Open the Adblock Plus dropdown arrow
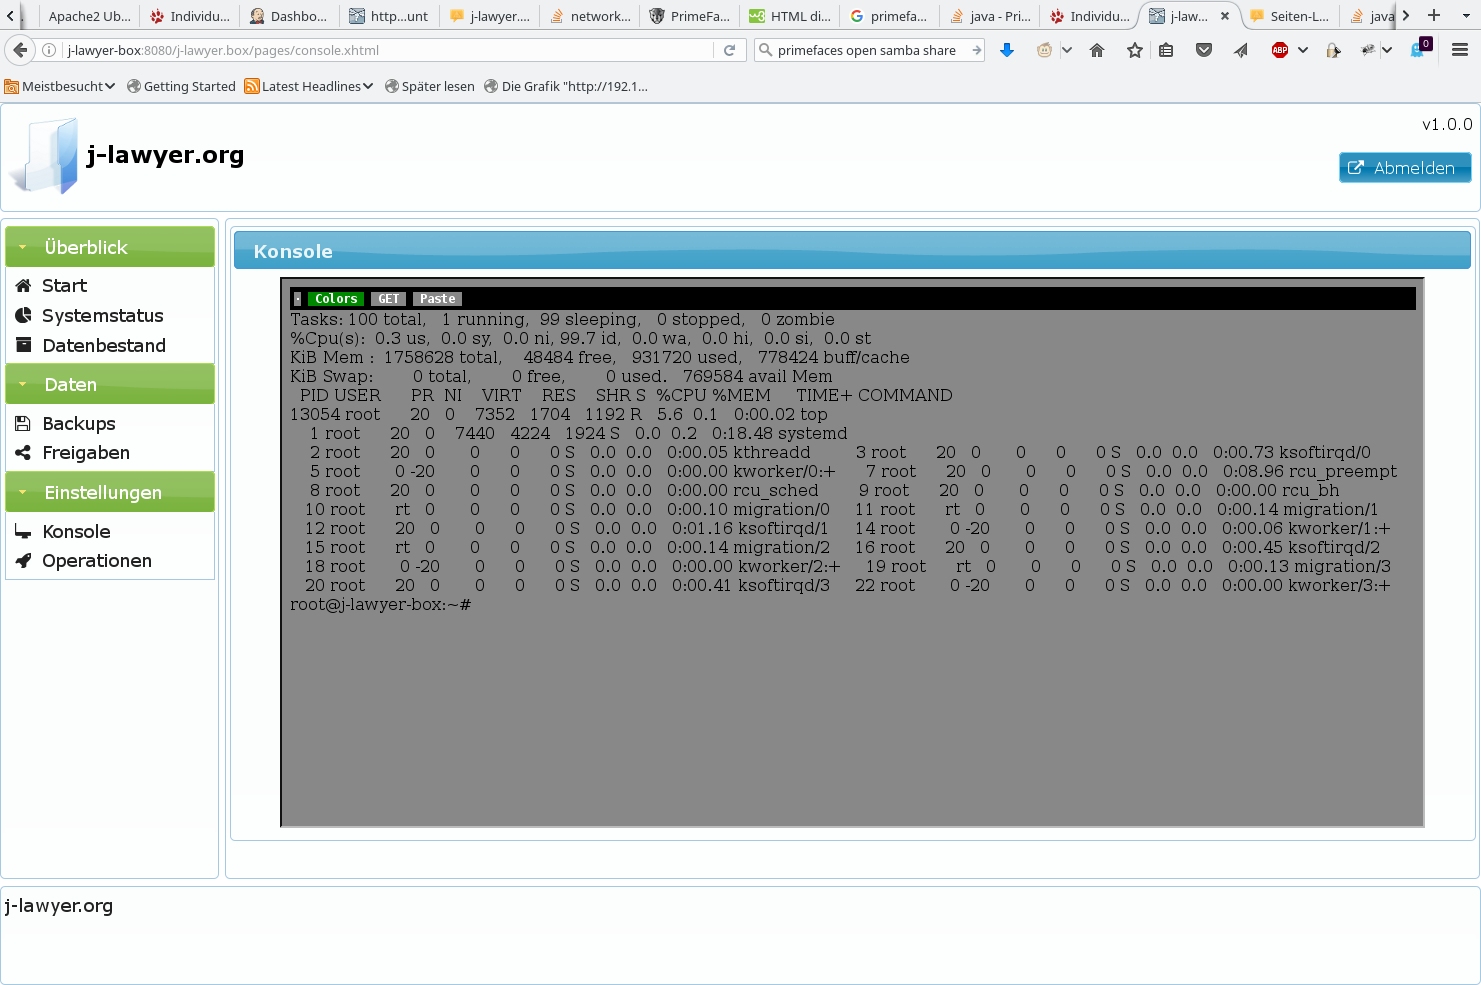 (x=1303, y=50)
